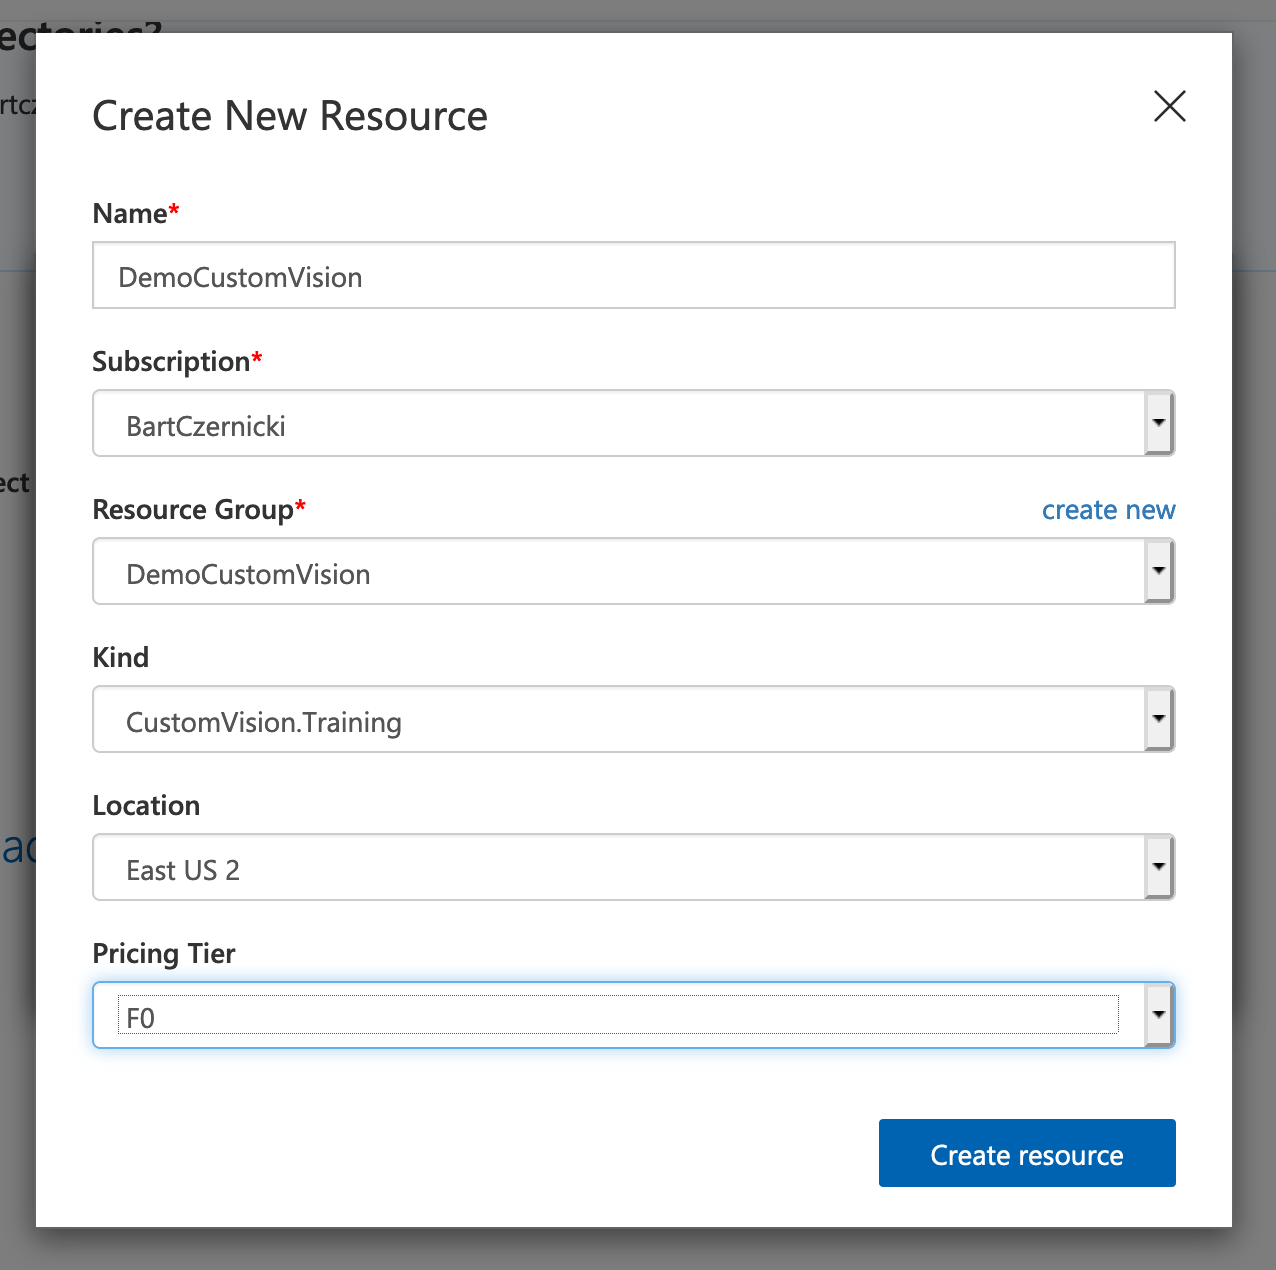Click the Name field label
The image size is (1276, 1270).
point(130,214)
